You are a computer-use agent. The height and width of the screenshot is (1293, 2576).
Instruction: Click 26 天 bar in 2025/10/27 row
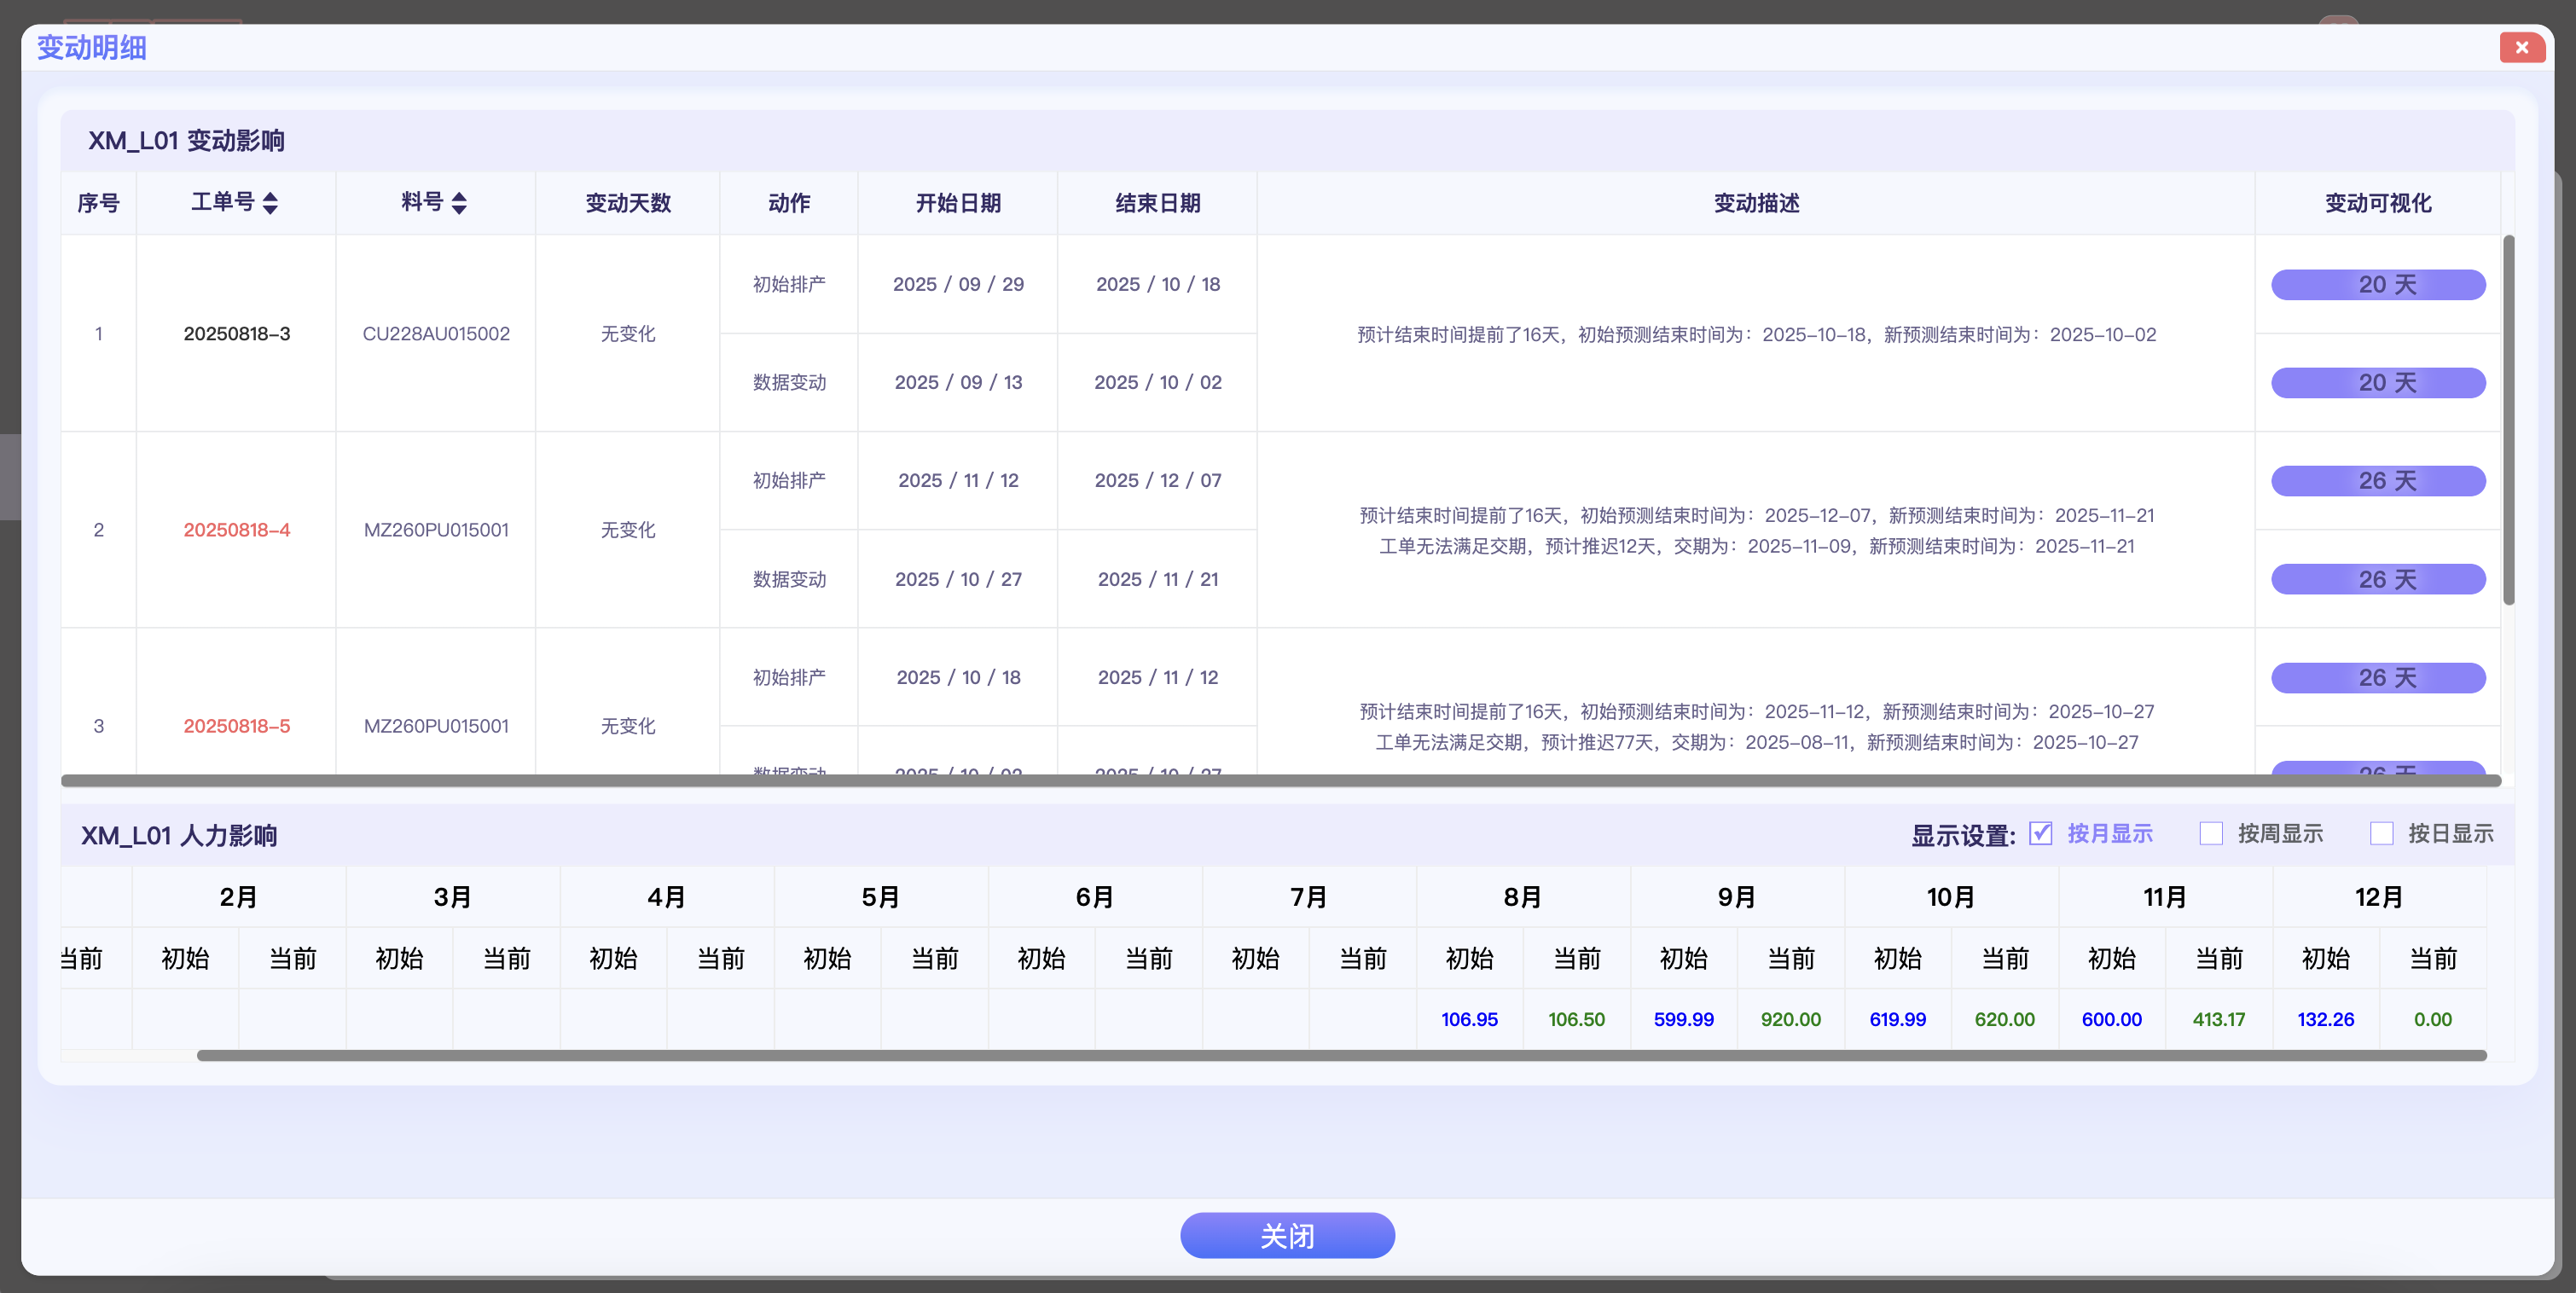(x=2377, y=579)
